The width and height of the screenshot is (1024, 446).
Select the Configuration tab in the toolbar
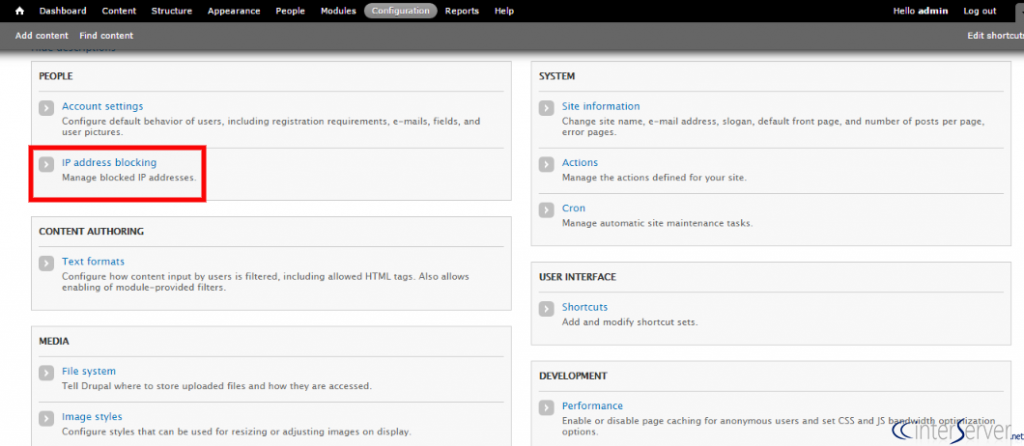[x=400, y=11]
